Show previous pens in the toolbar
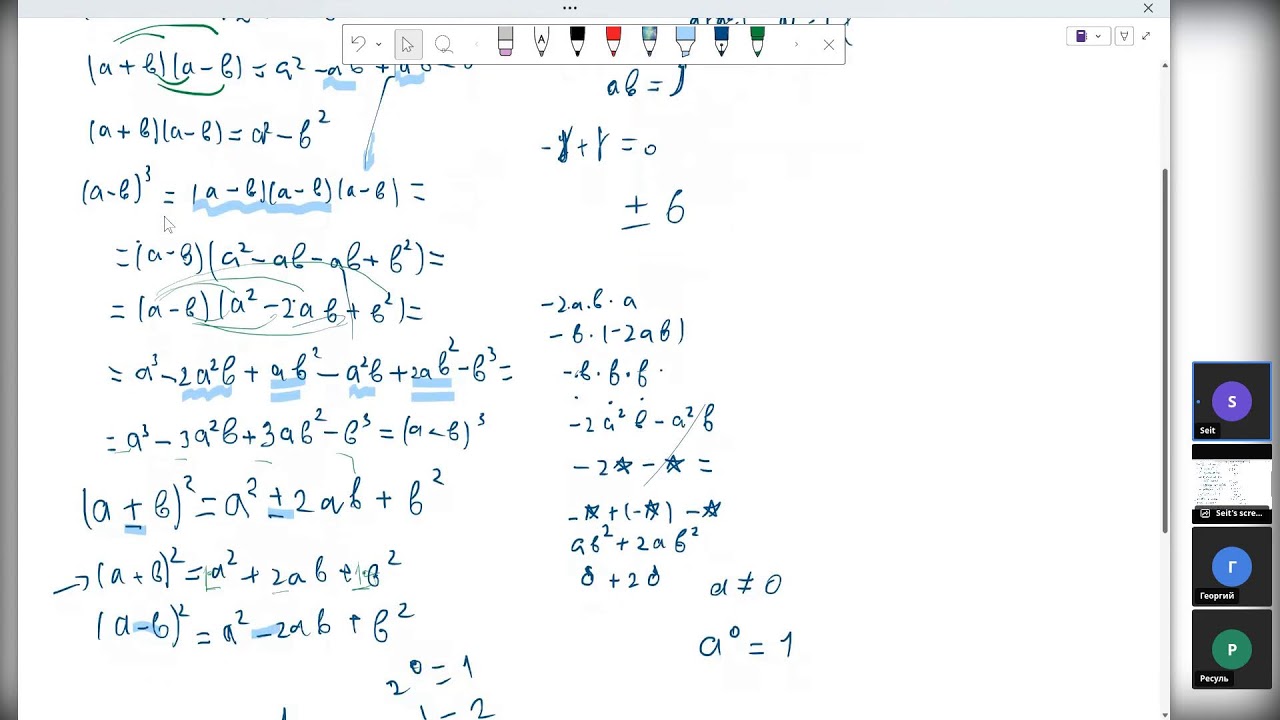 point(476,44)
